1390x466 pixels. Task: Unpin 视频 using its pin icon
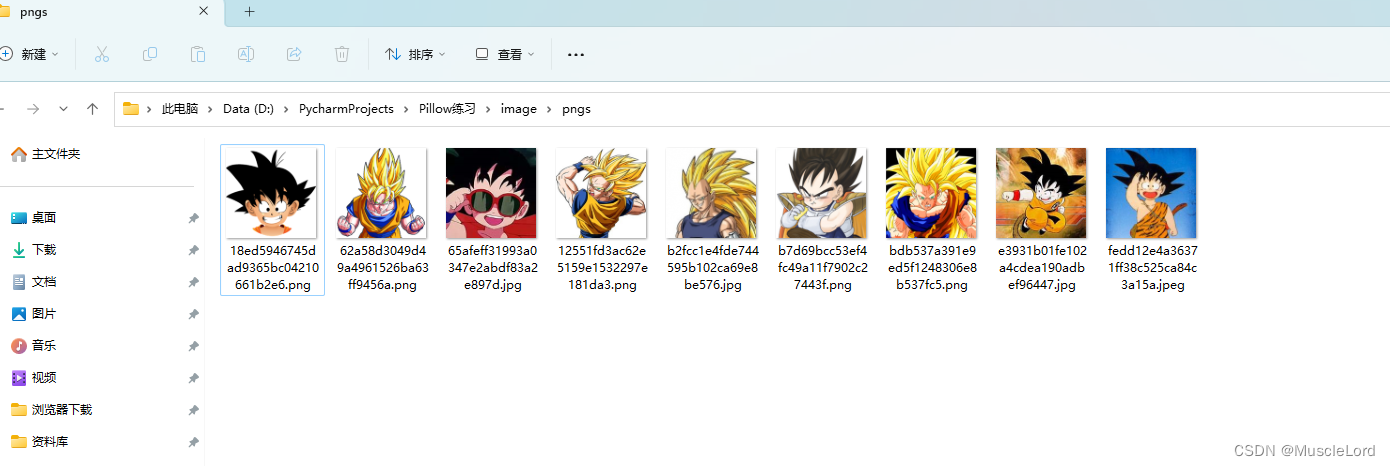tap(193, 378)
